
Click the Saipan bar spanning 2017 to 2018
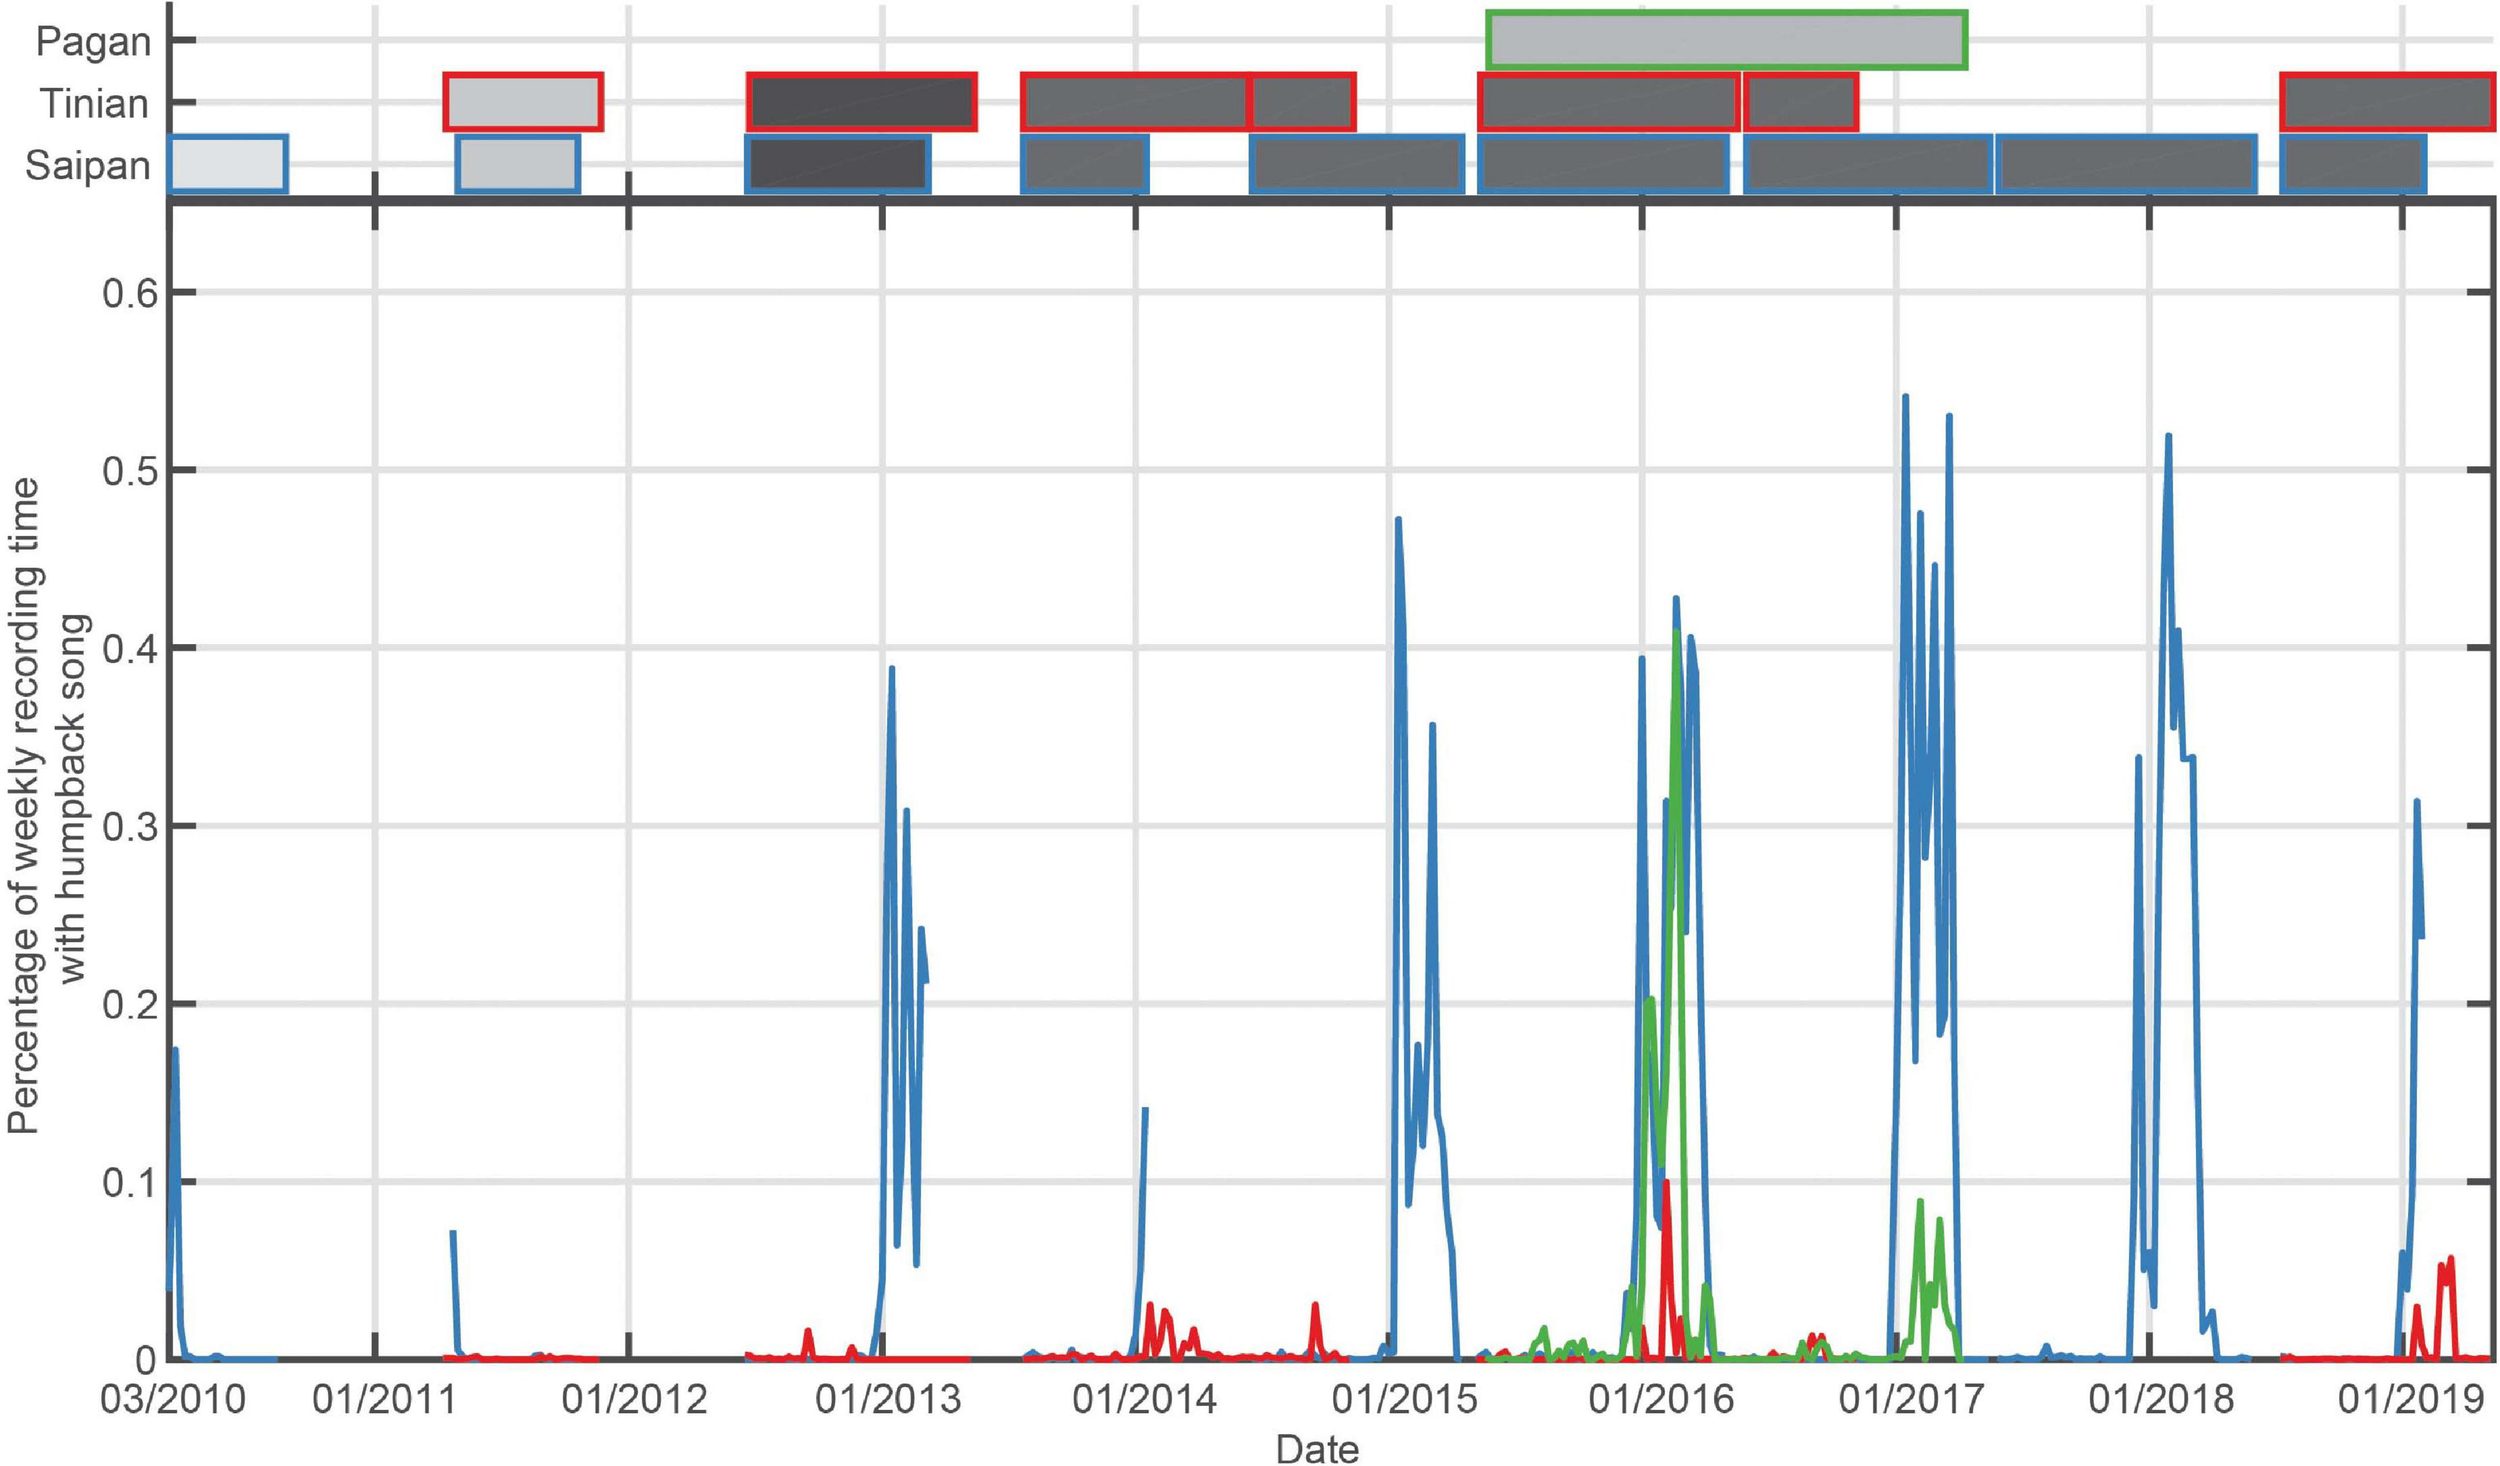point(2126,164)
